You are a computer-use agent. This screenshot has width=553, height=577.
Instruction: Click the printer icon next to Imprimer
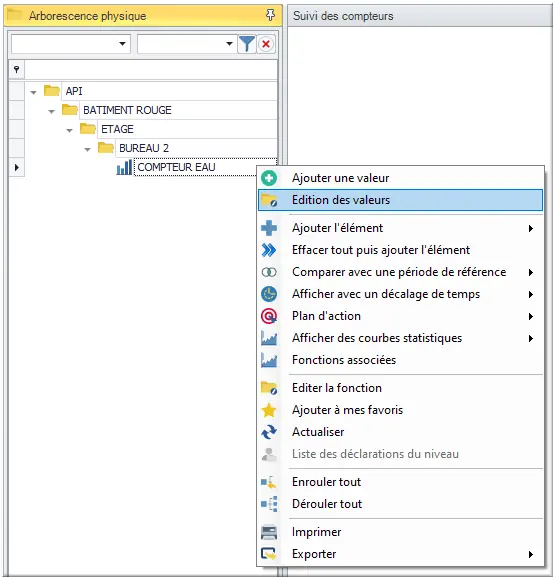coord(269,532)
